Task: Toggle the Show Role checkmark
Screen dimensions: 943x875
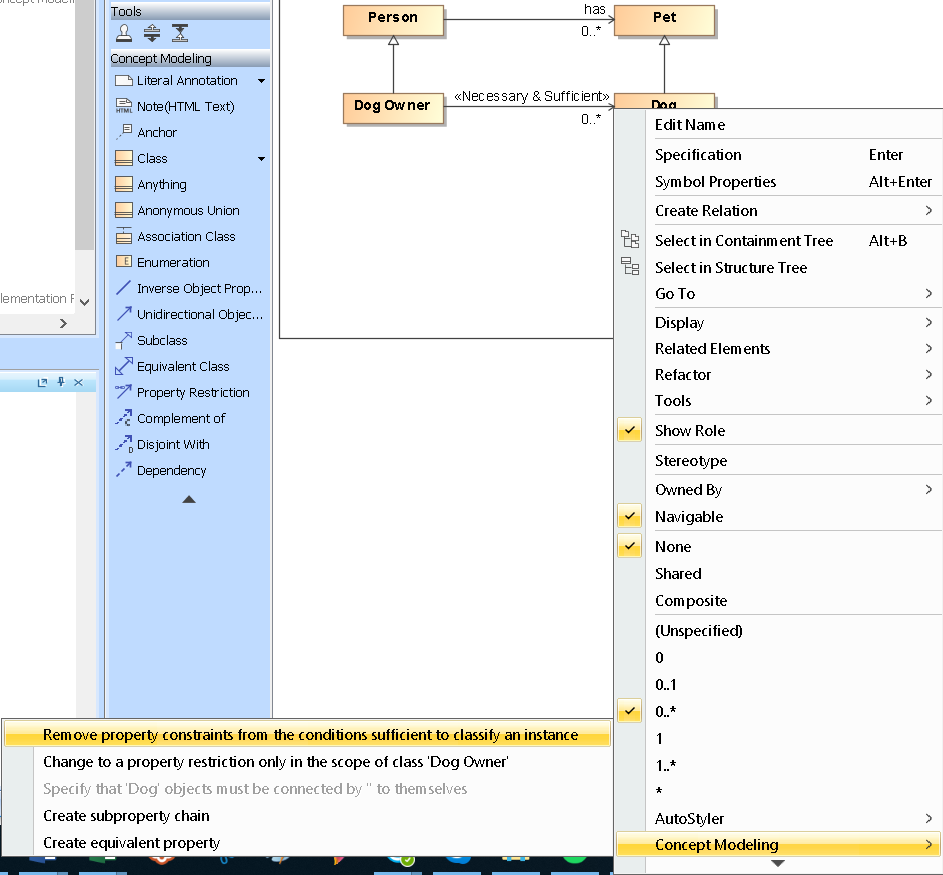Action: coord(630,431)
